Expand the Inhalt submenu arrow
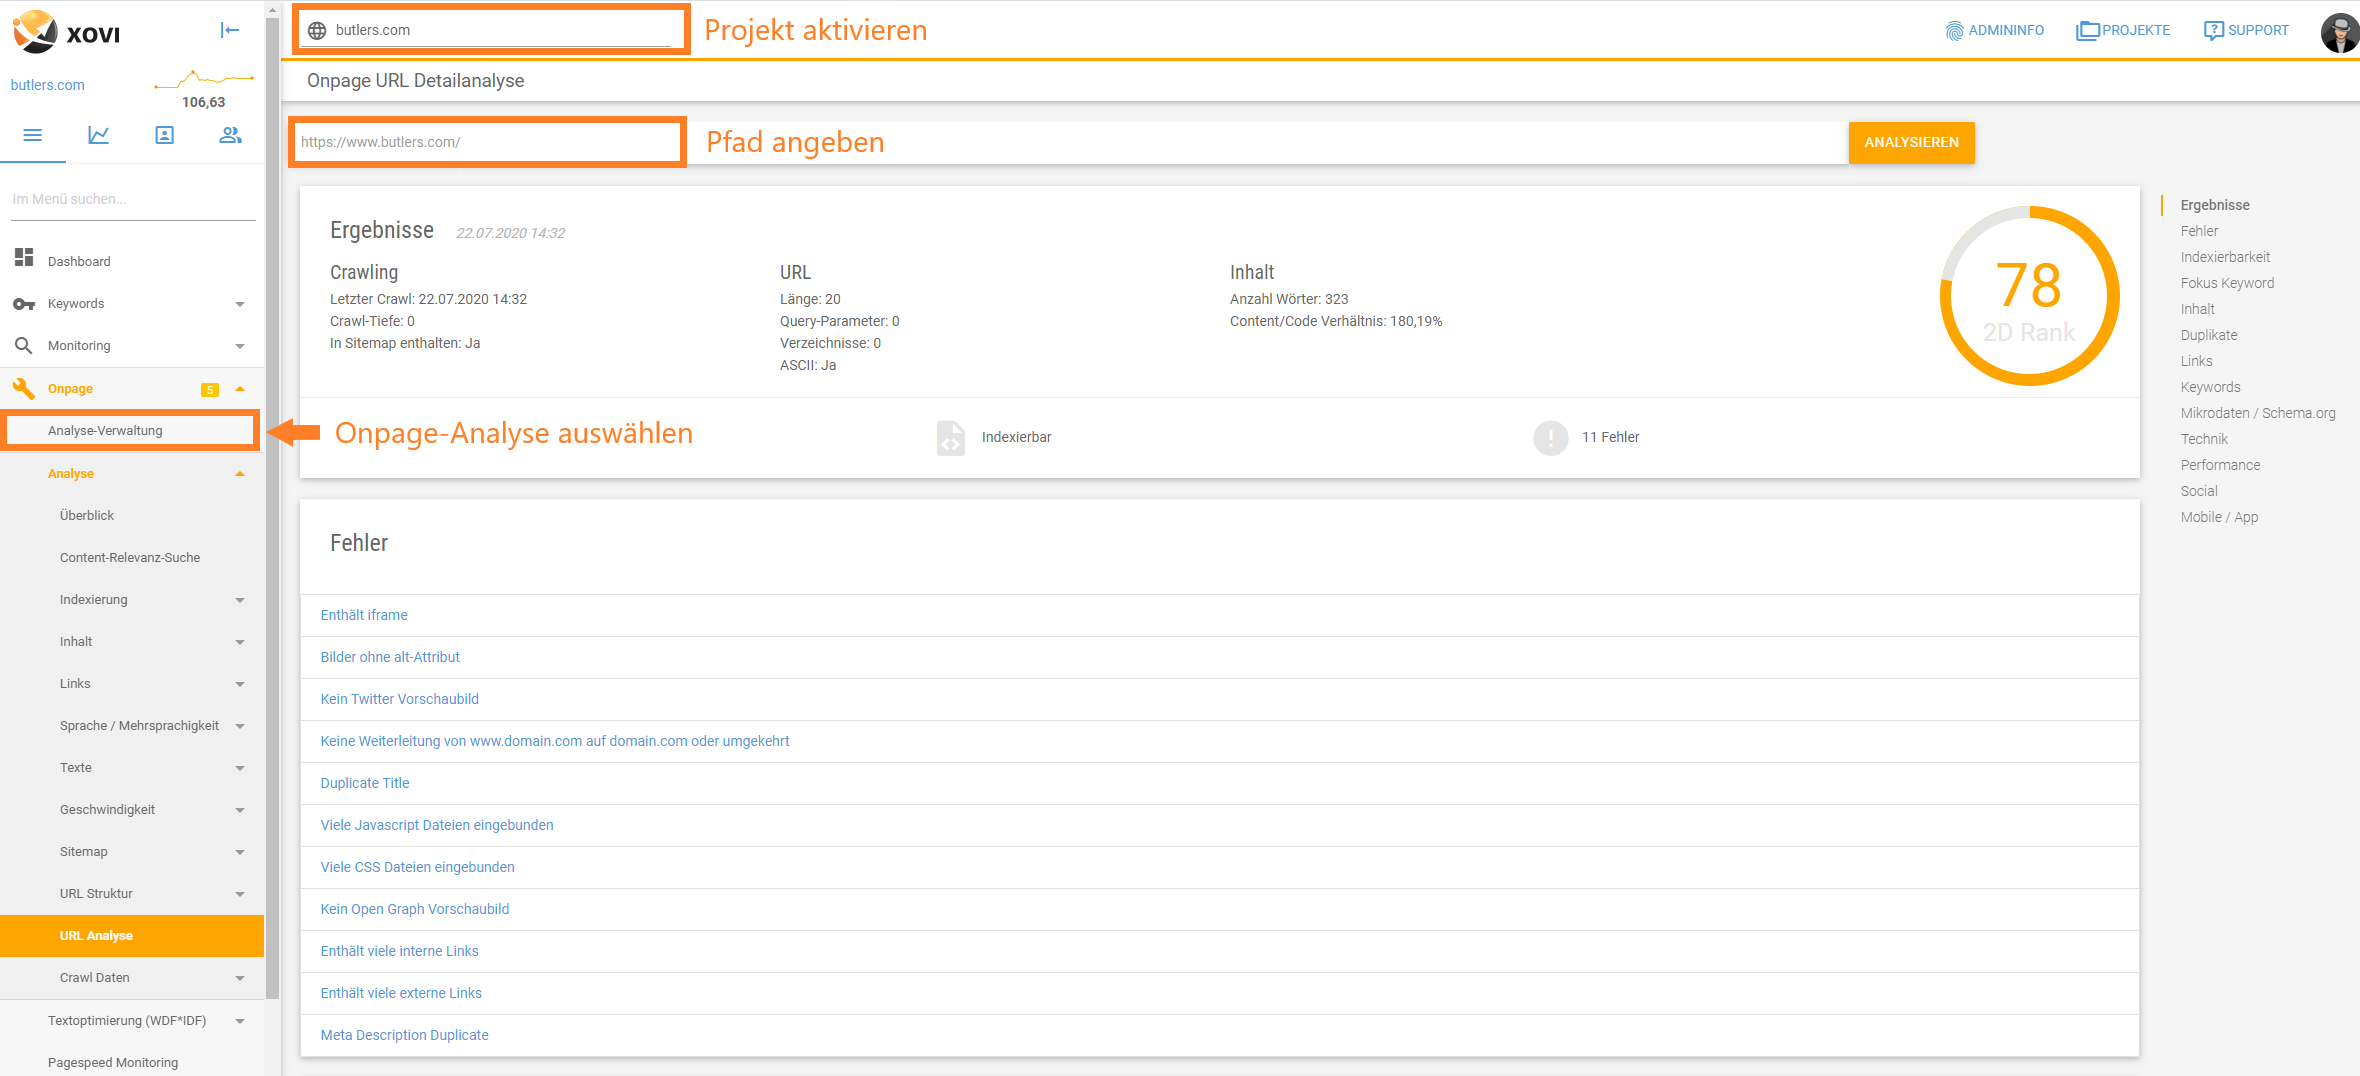Image resolution: width=2360 pixels, height=1076 pixels. tap(240, 642)
